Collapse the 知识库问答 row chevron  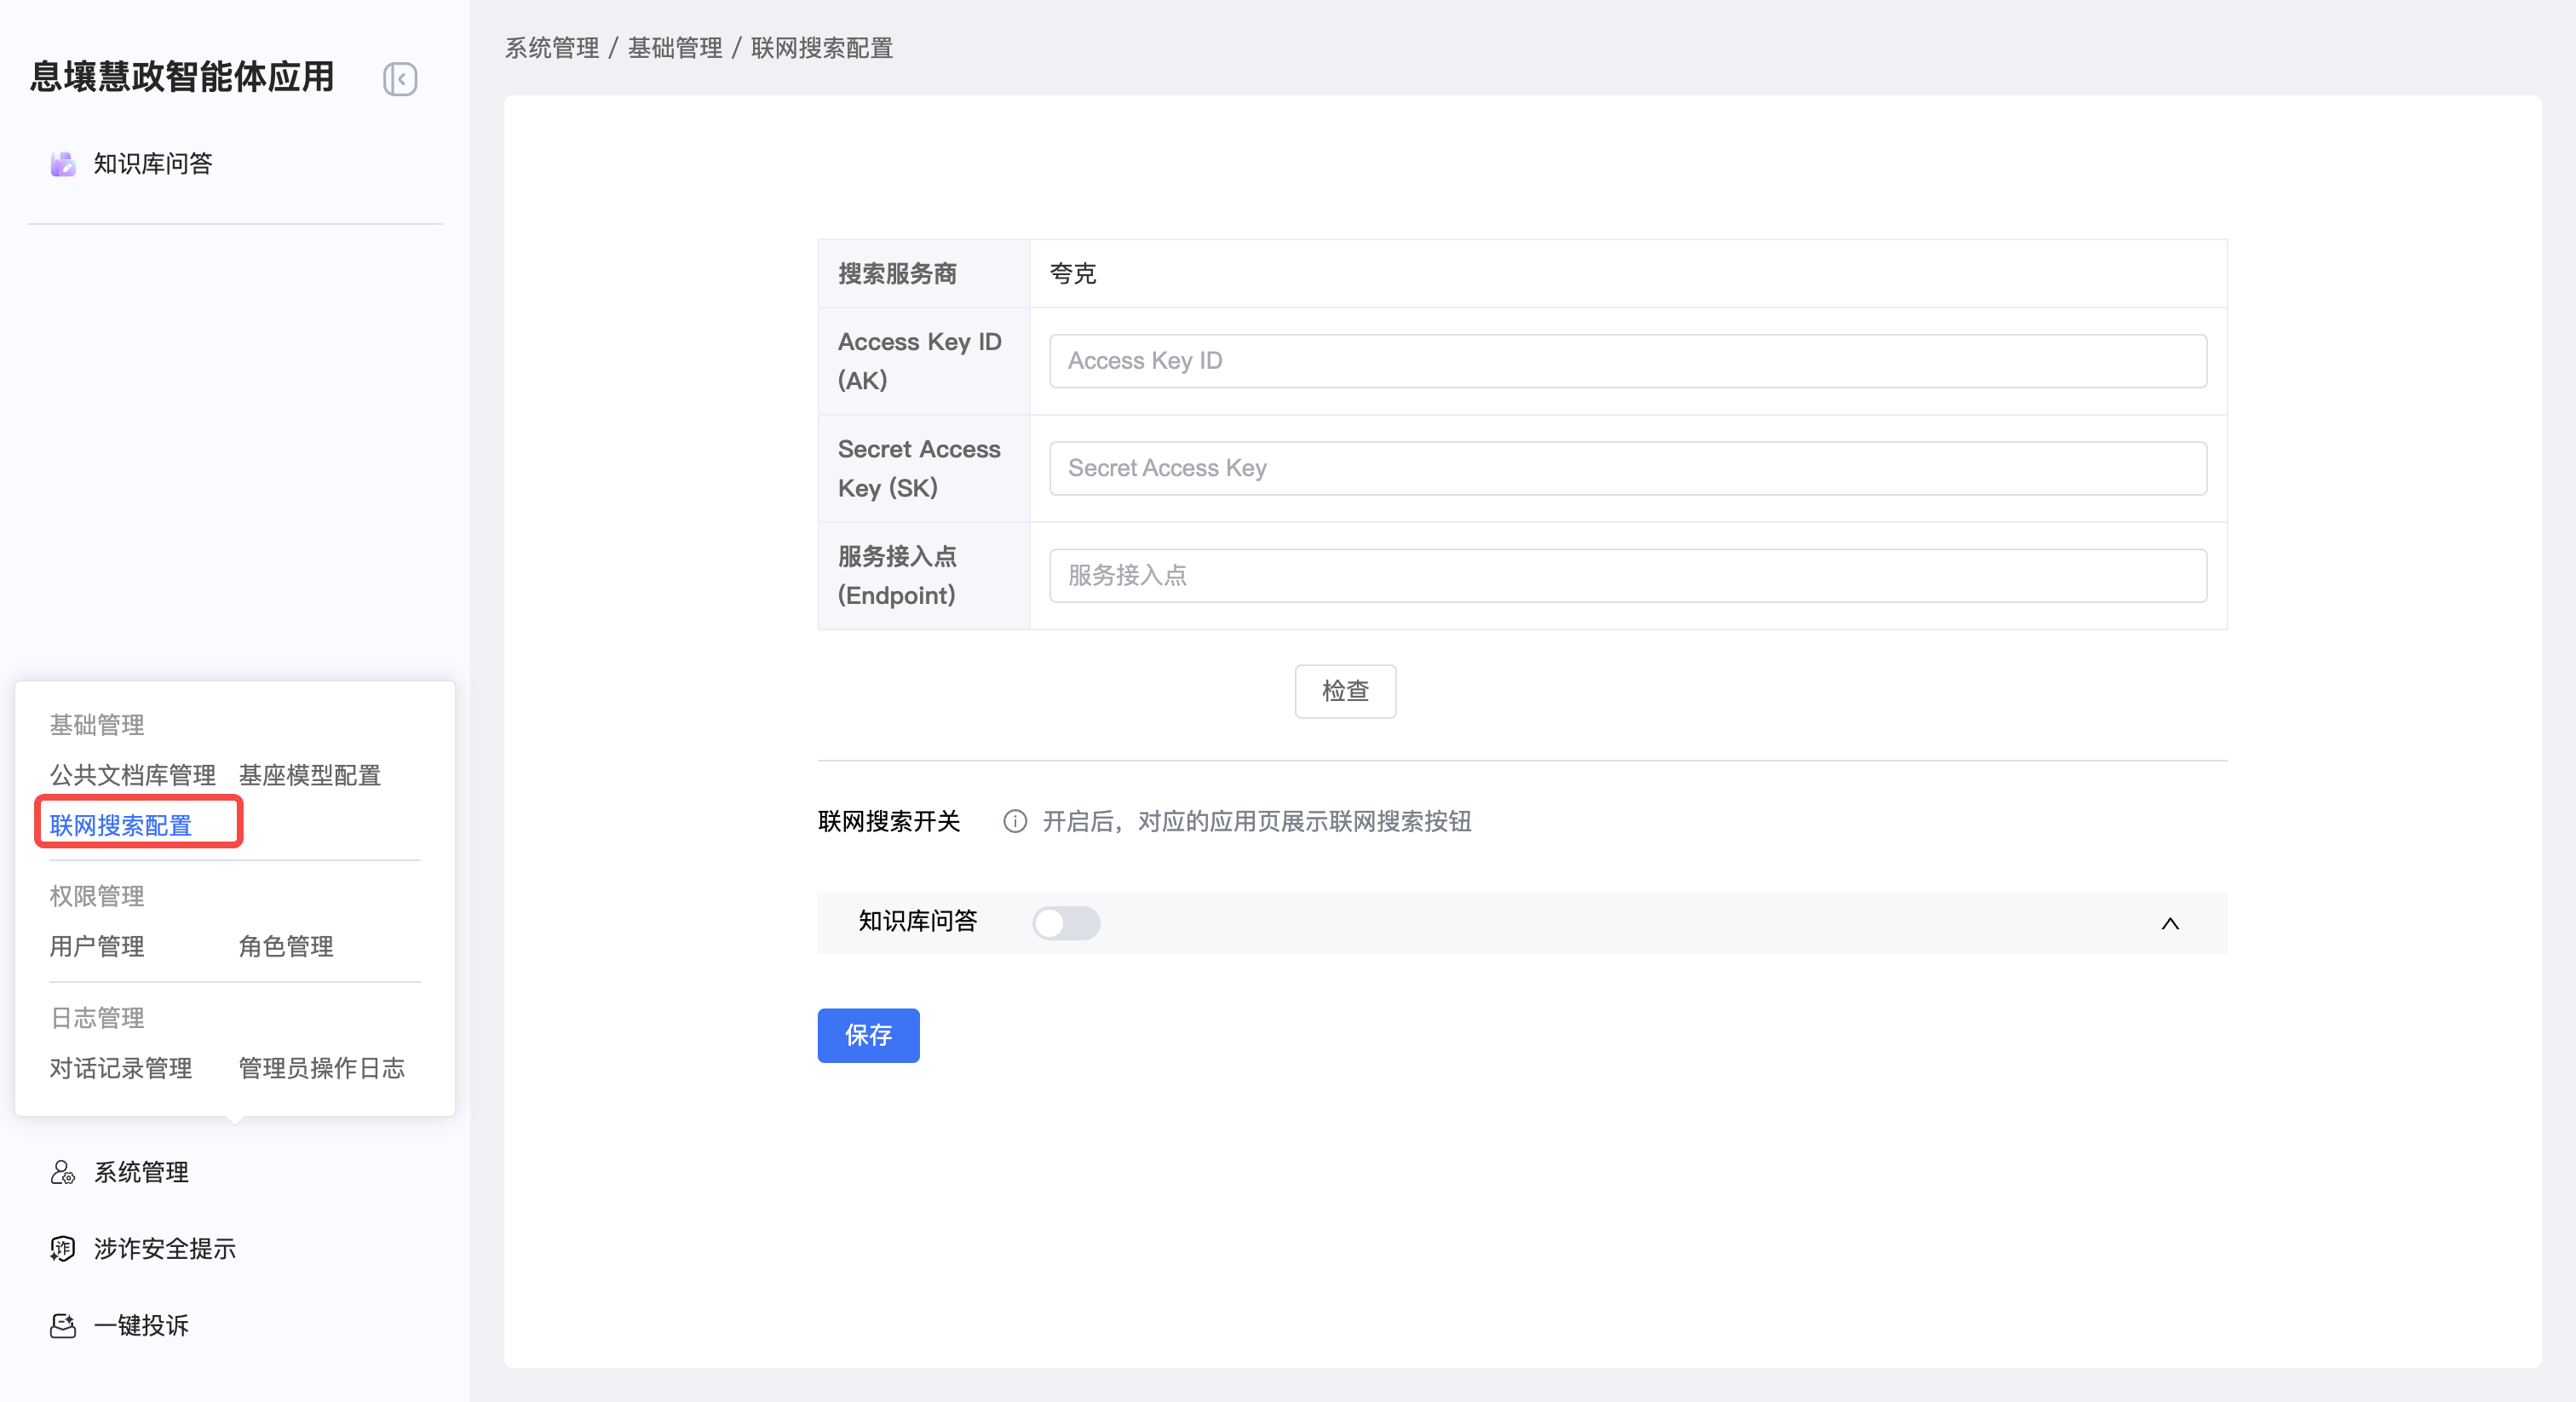(x=2169, y=923)
